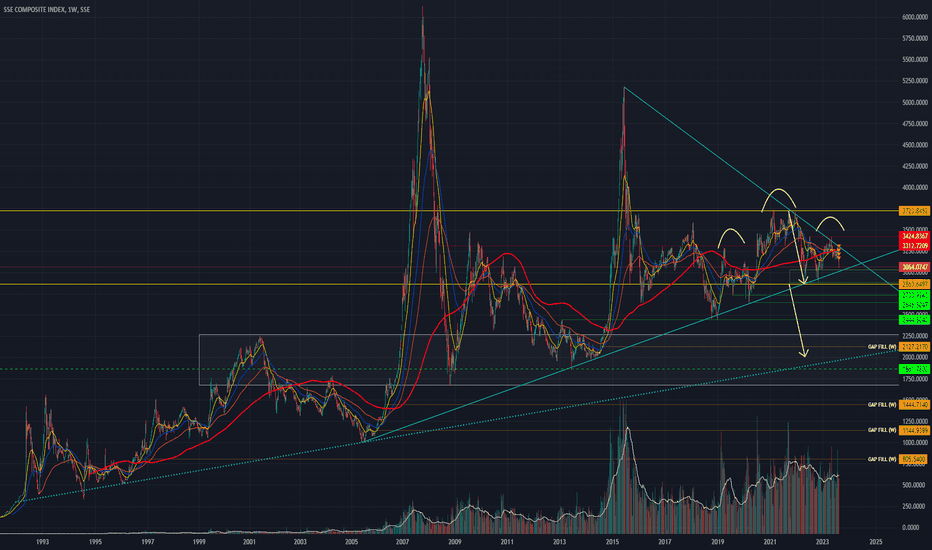The image size is (932, 550).
Task: Click GAP FILL (W) label beside 805.5400
Action: coord(882,459)
